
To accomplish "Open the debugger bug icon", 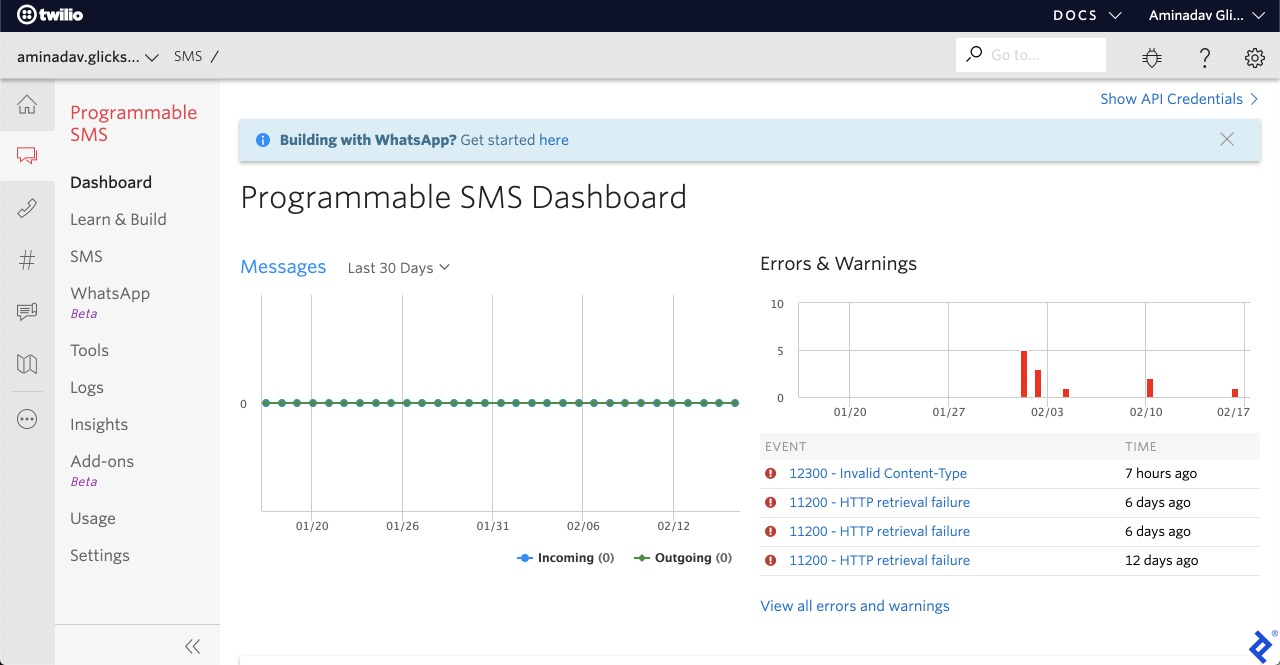I will click(1152, 58).
